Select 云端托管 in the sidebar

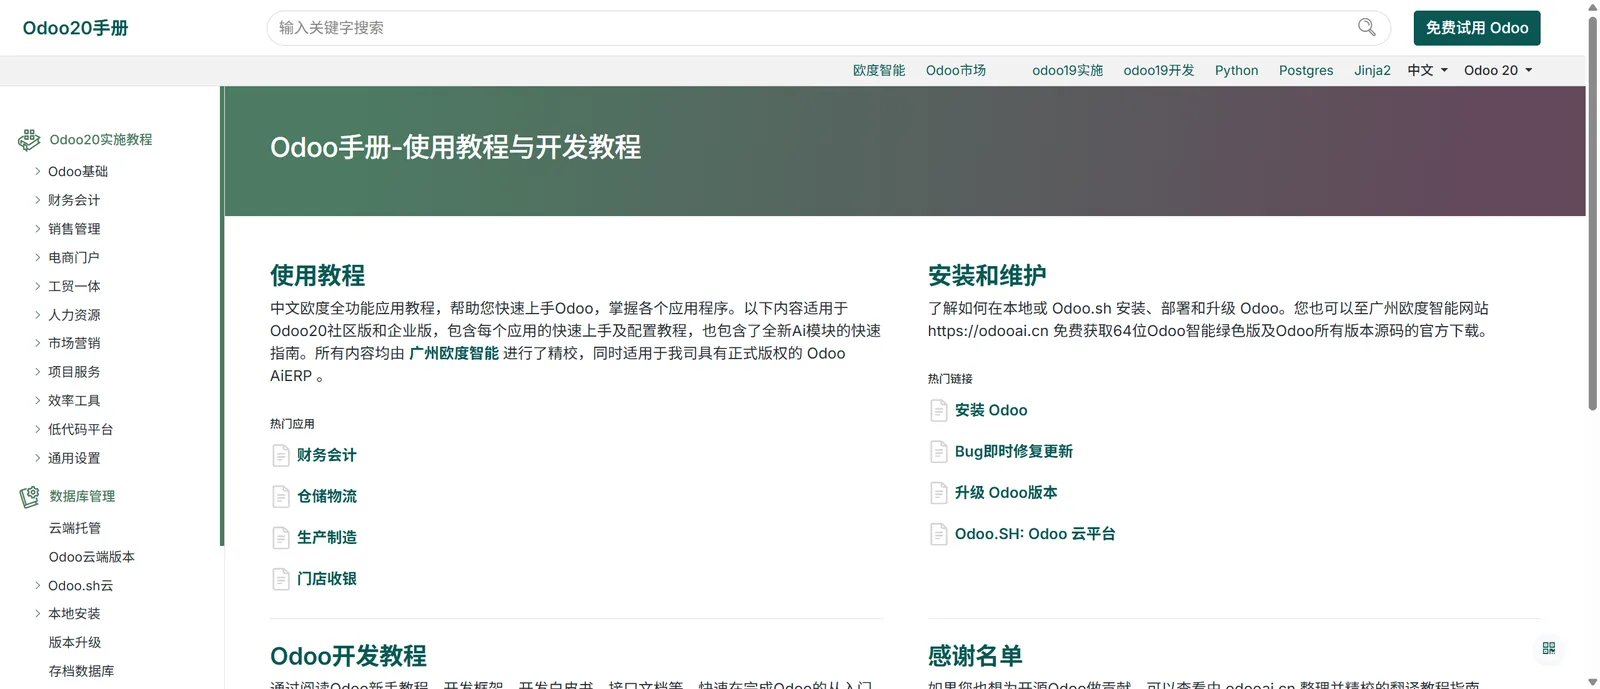click(75, 528)
